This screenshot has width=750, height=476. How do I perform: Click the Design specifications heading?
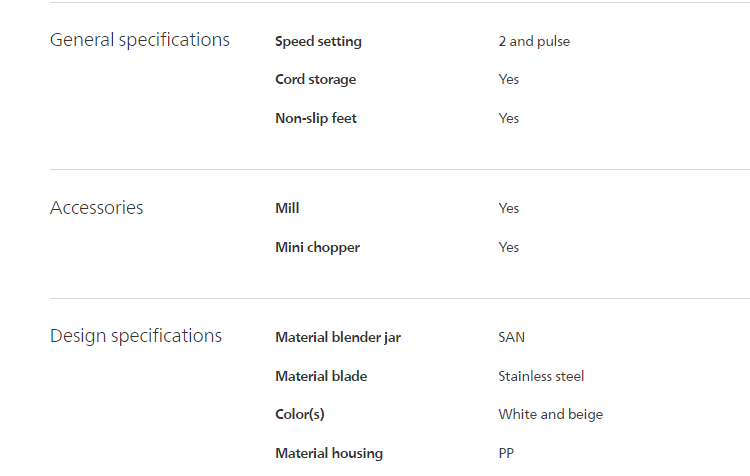pos(135,336)
